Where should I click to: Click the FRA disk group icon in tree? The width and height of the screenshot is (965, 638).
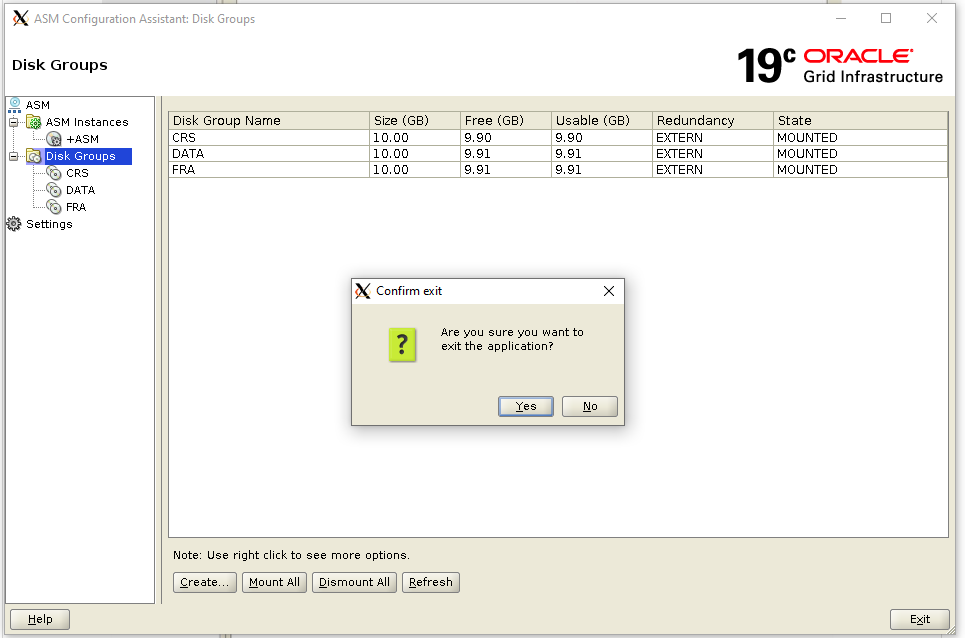(54, 207)
